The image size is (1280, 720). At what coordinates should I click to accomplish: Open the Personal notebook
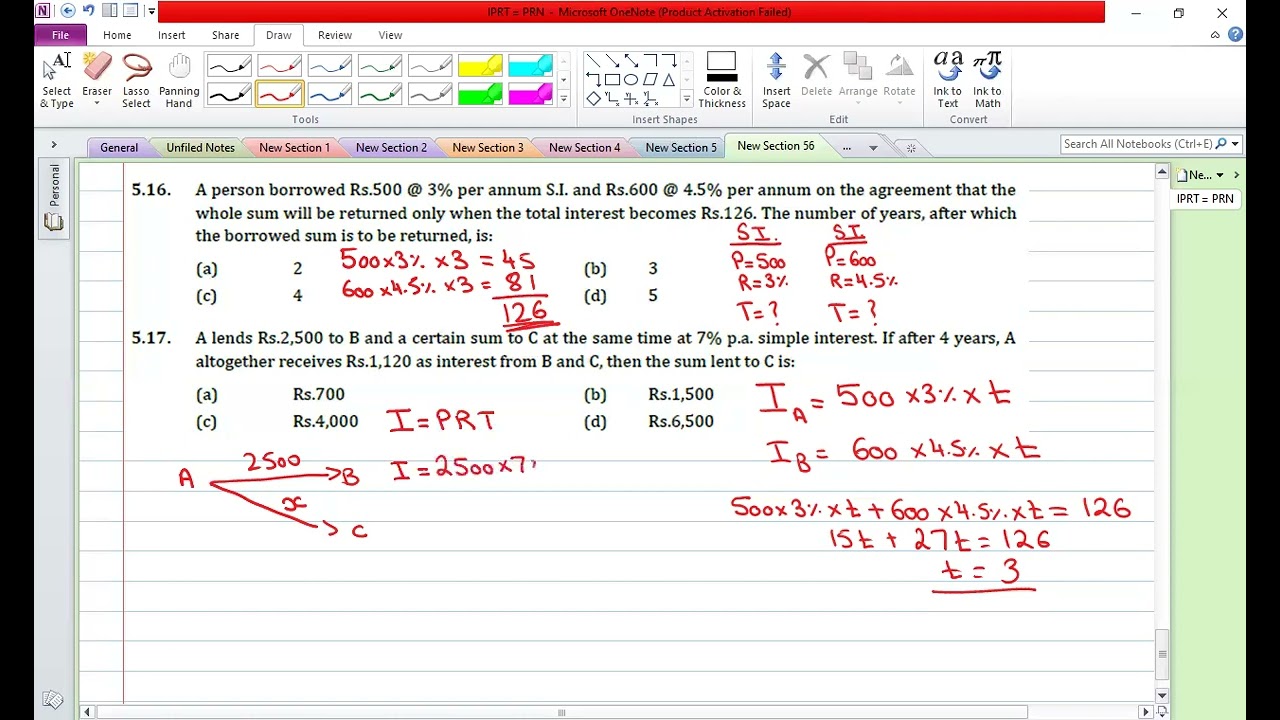tap(54, 198)
